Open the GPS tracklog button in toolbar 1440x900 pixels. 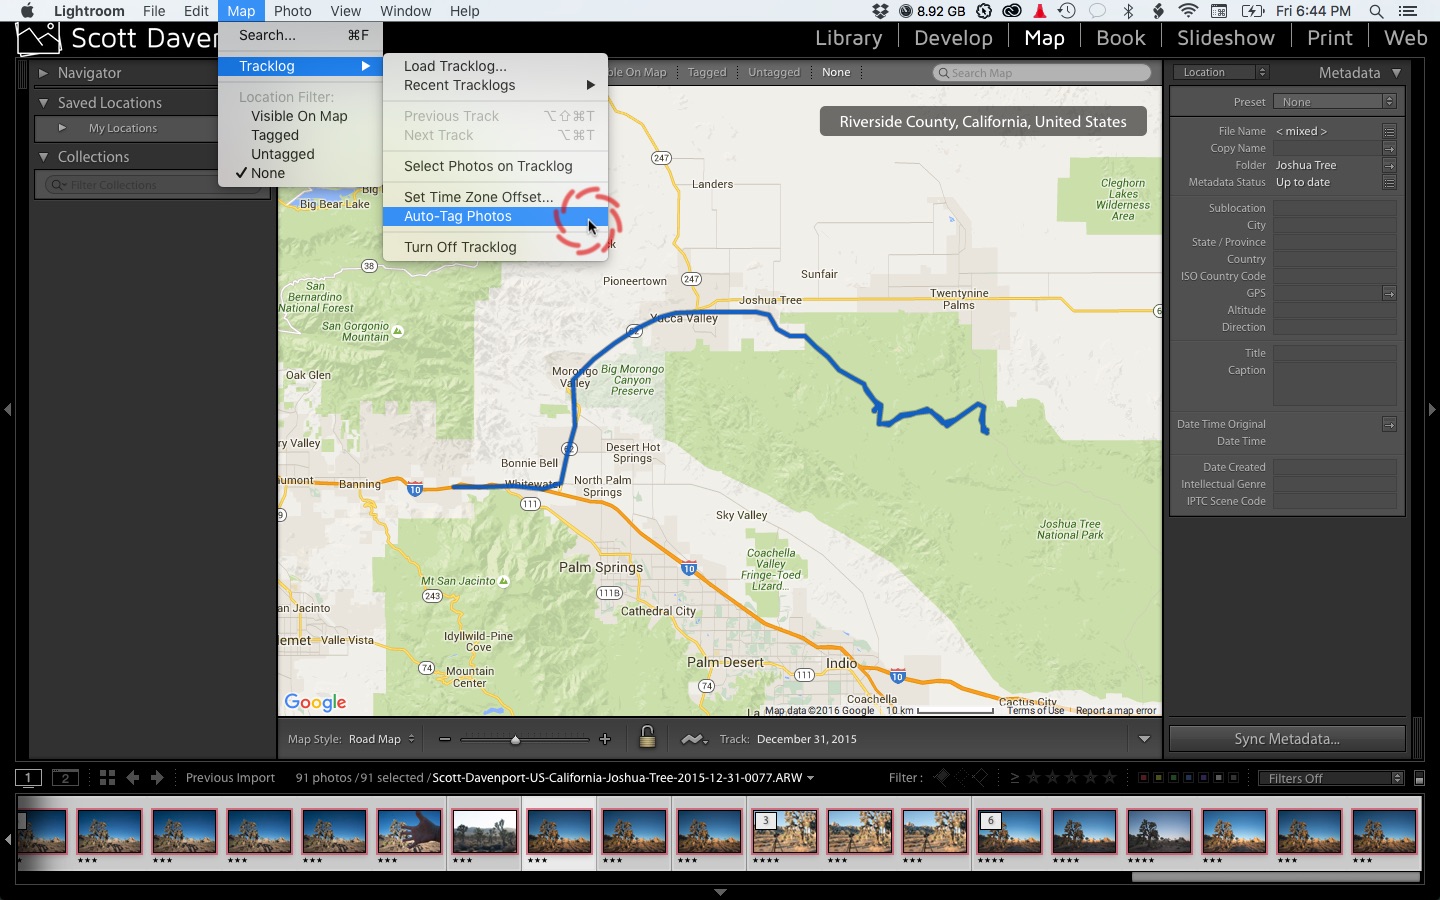point(693,739)
